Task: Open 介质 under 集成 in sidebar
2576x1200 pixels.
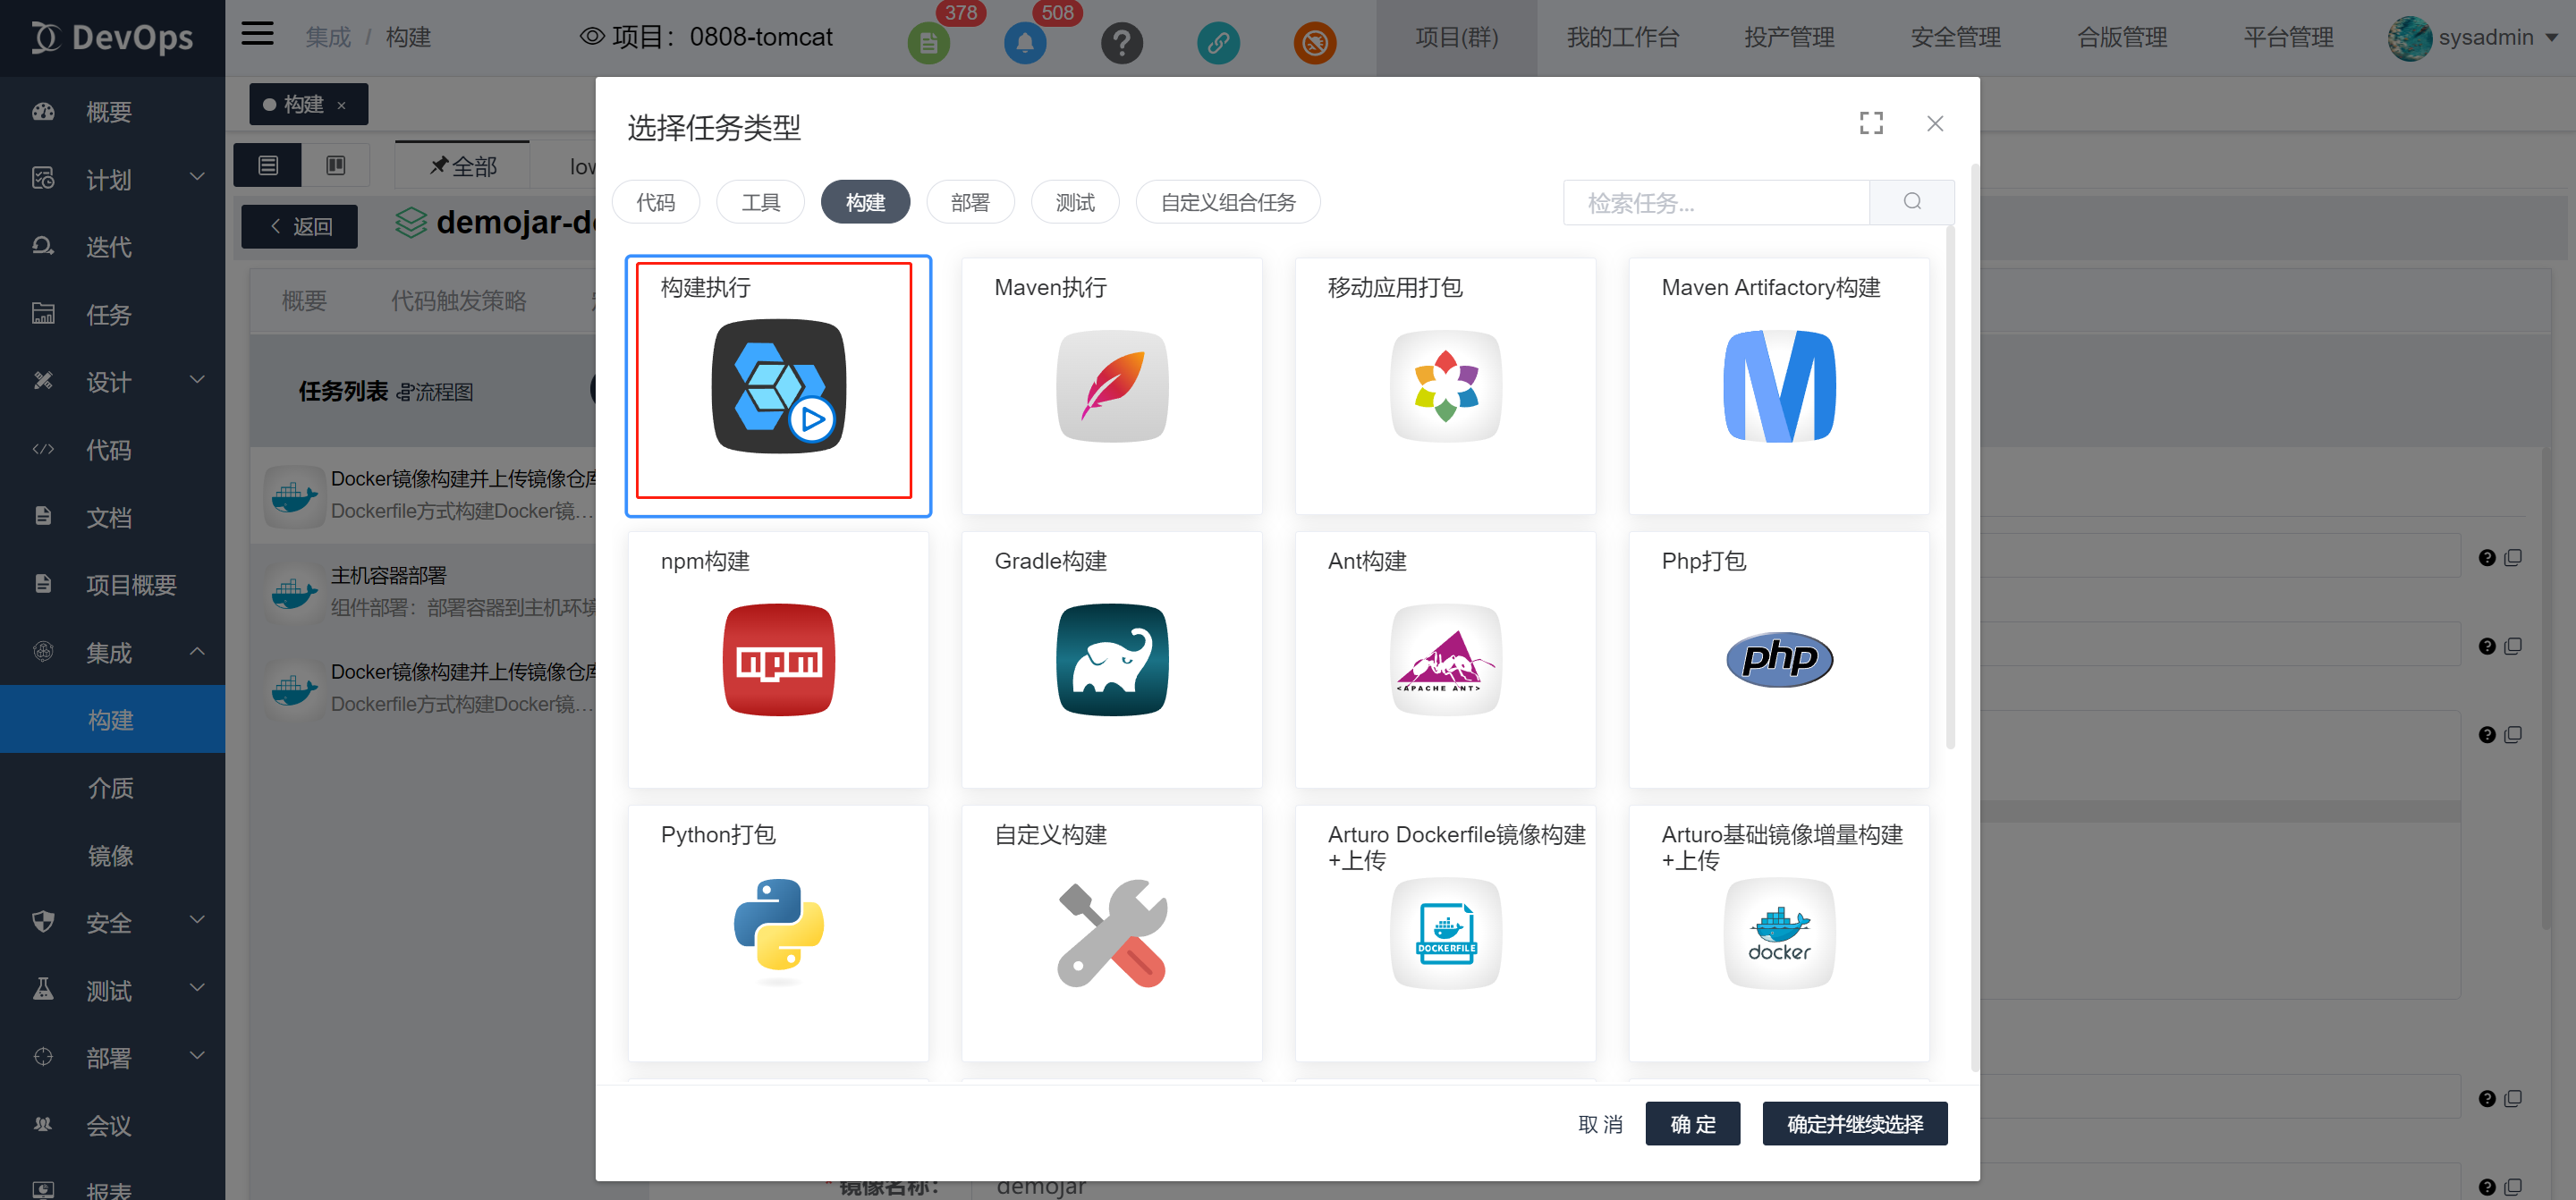Action: coord(112,787)
